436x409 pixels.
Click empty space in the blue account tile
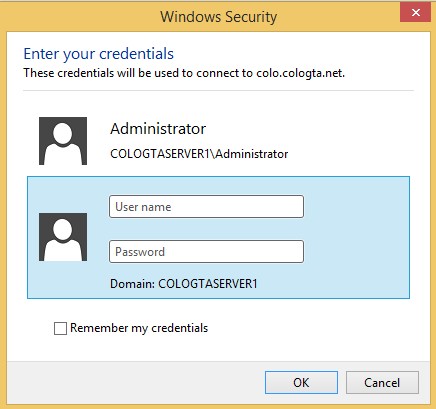point(357,237)
